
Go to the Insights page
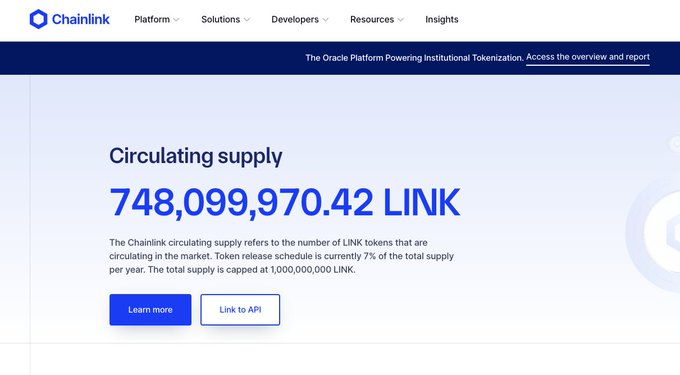441,20
